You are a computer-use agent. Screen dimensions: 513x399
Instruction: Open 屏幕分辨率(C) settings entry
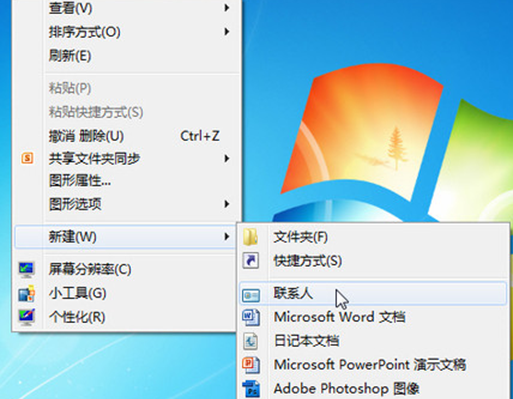tap(126, 270)
